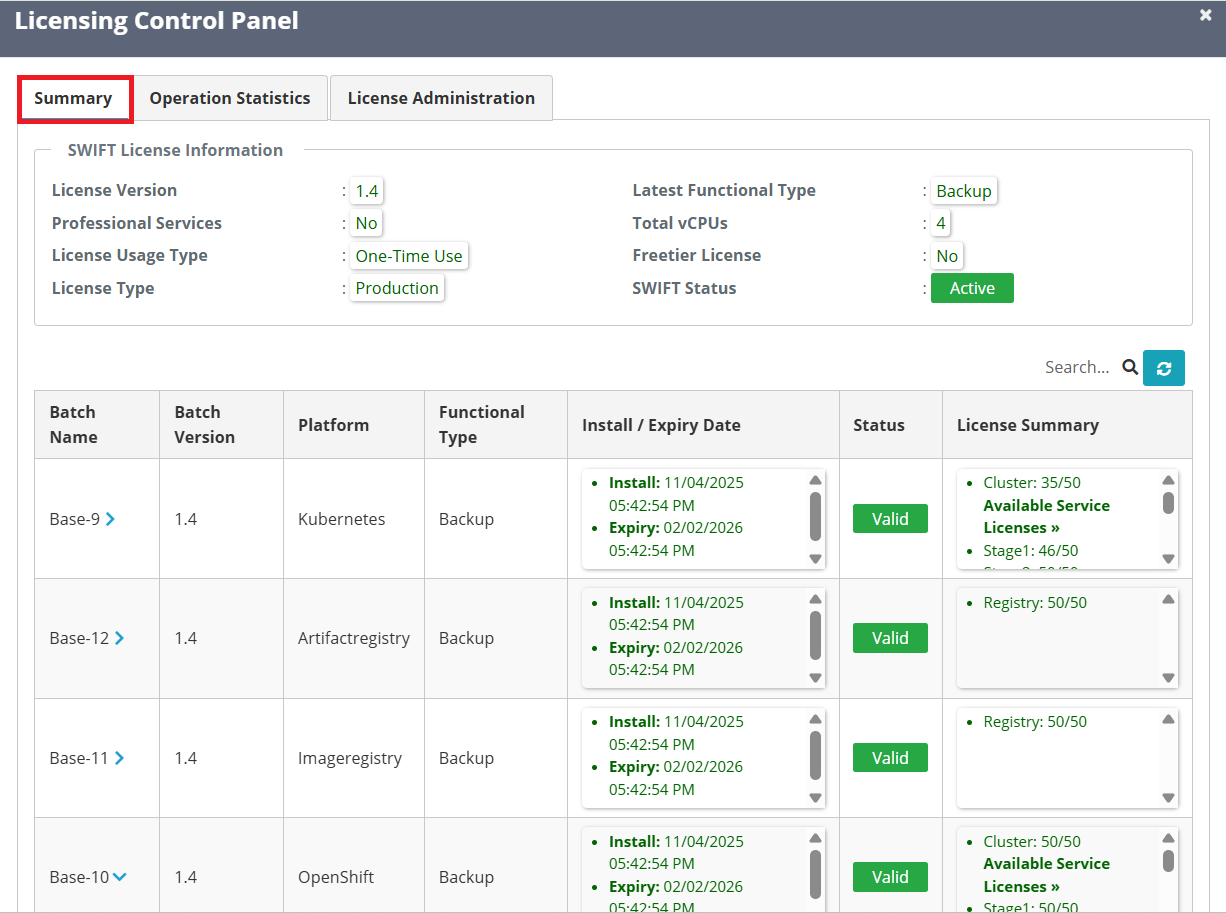
Task: Expand the Base-12 batch row chevron
Action: point(119,638)
